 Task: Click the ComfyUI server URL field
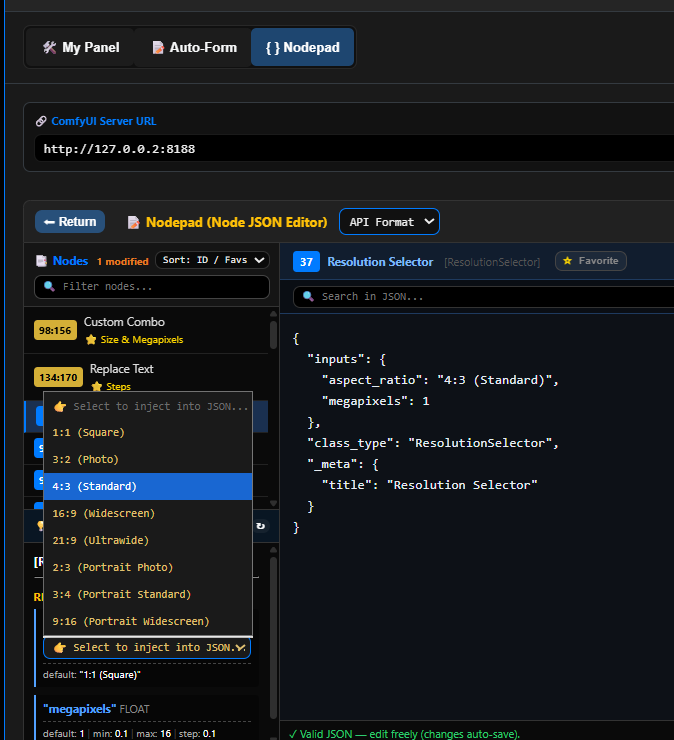click(x=354, y=149)
